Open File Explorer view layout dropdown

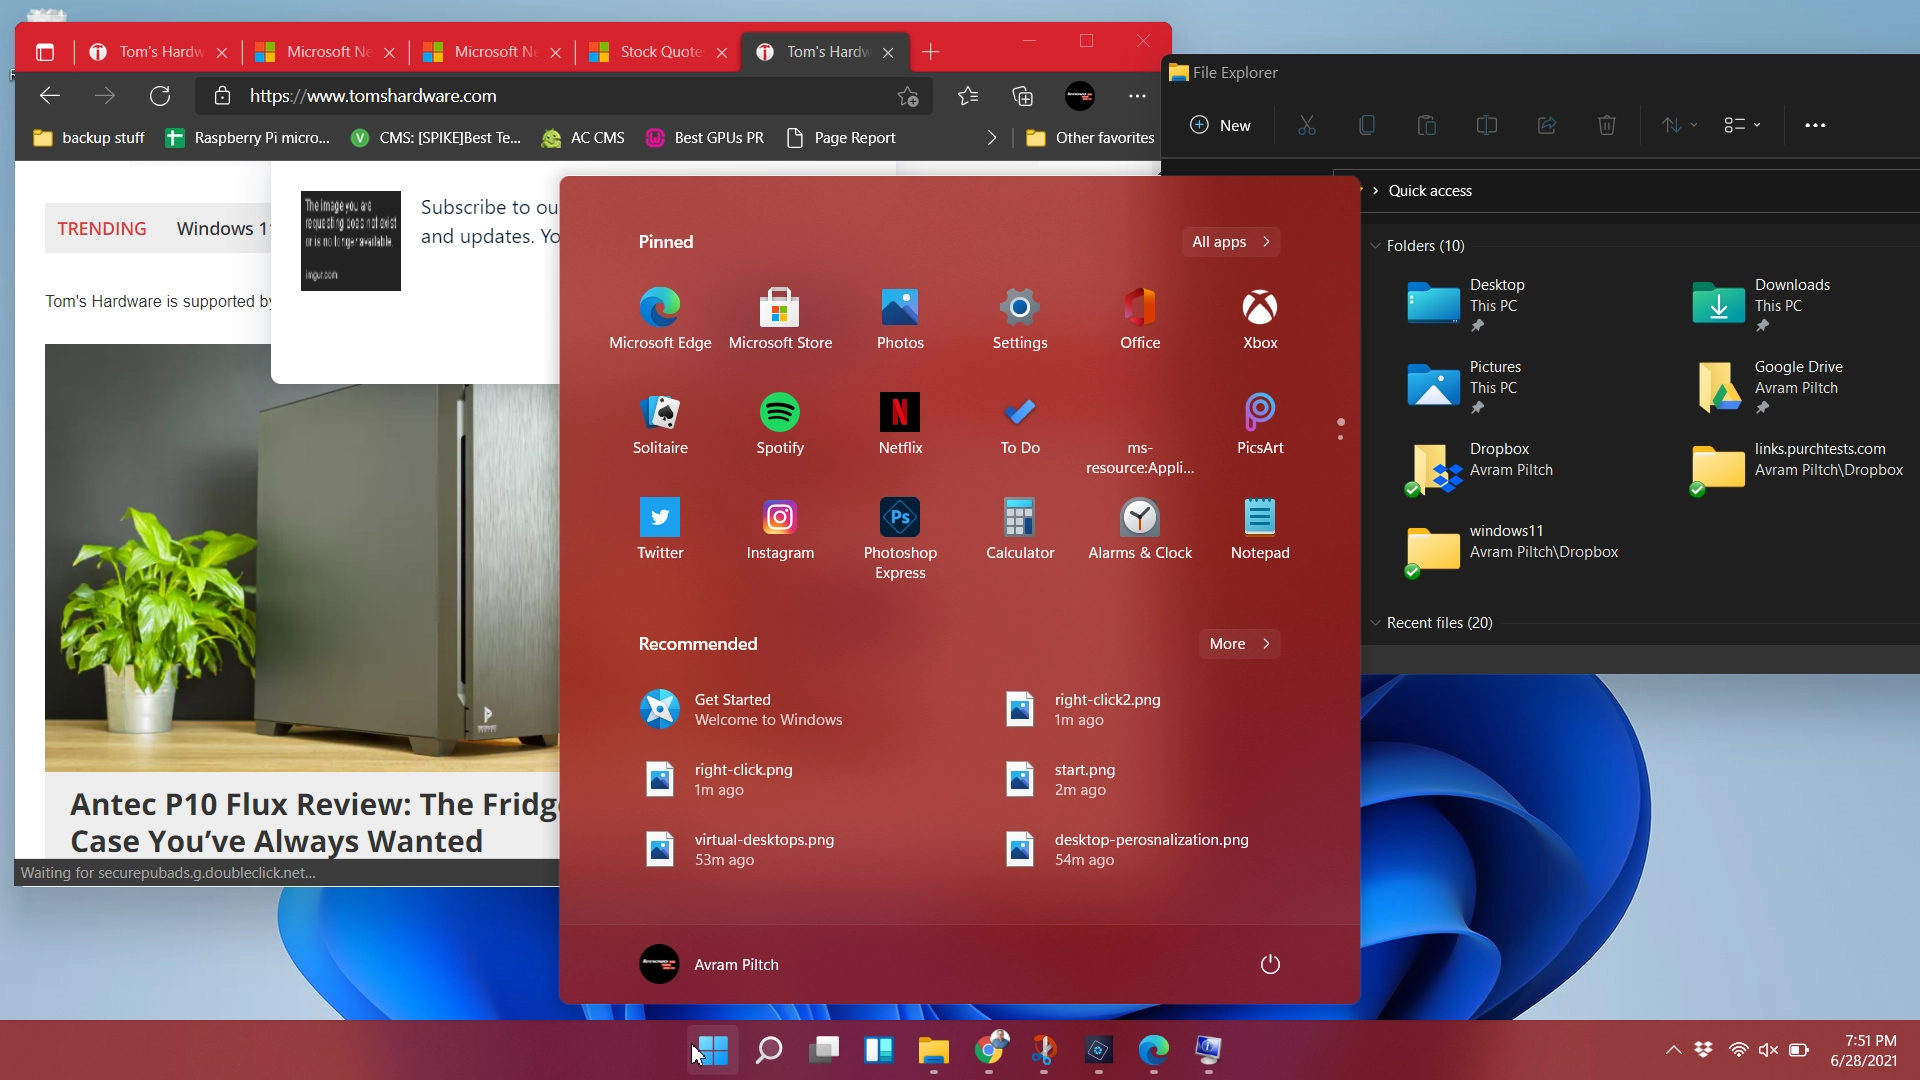tap(1742, 125)
